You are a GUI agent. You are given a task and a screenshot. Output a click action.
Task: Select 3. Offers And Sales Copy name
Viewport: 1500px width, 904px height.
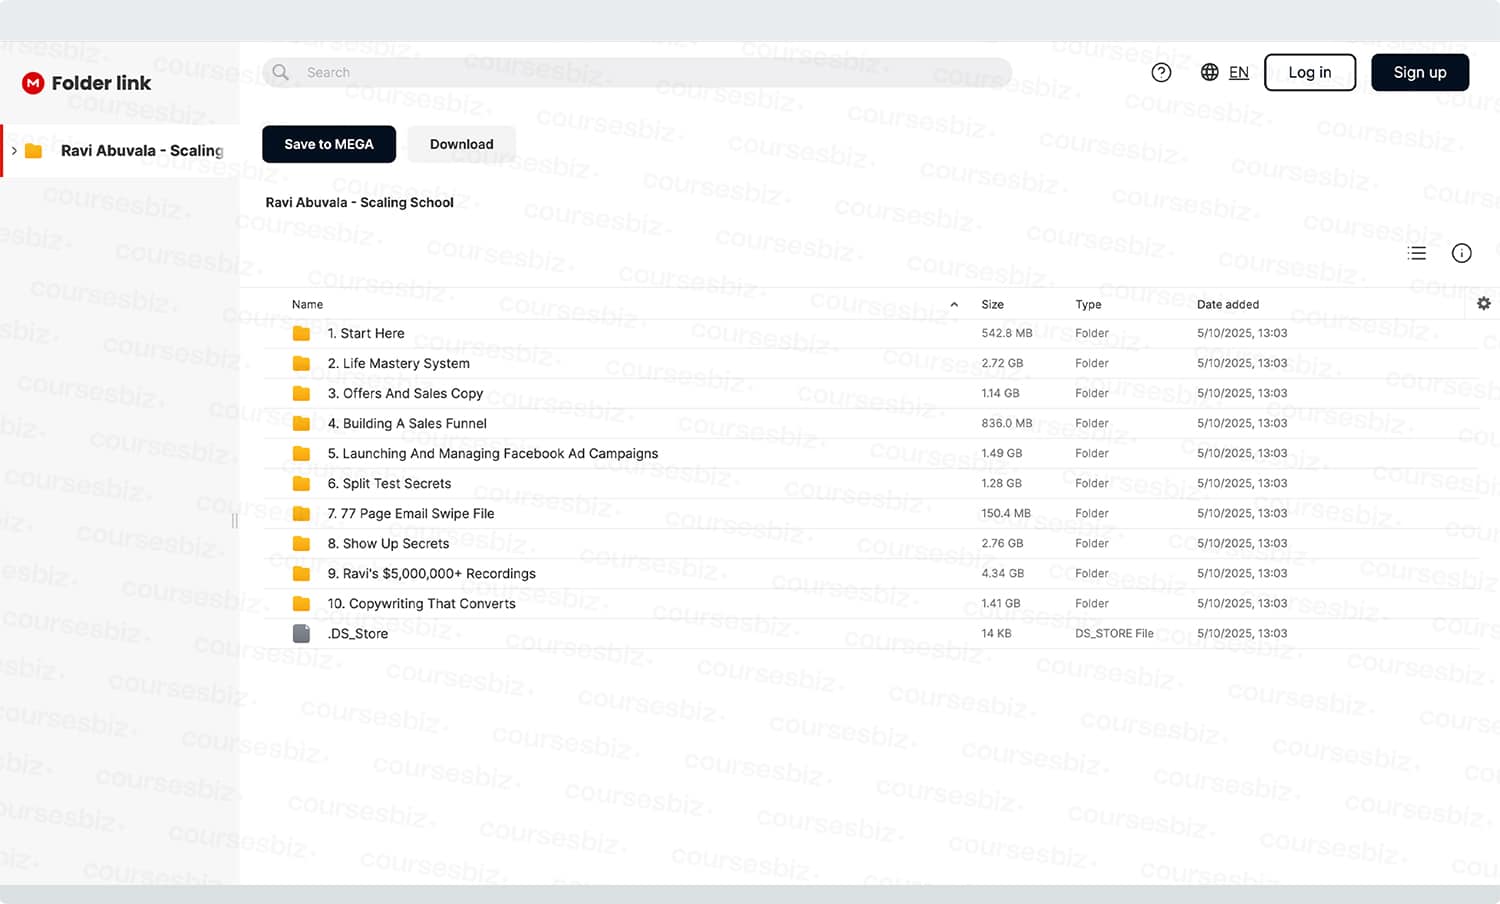(x=405, y=393)
